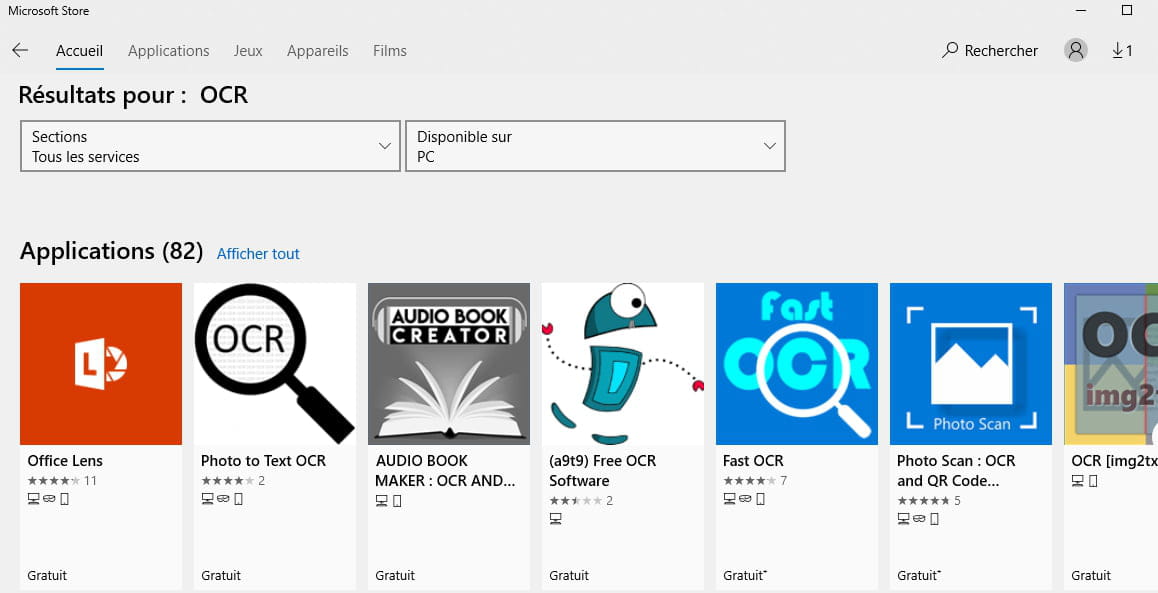The image size is (1158, 593).
Task: Click the device icons under Photo to Text OCR
Action: (222, 499)
